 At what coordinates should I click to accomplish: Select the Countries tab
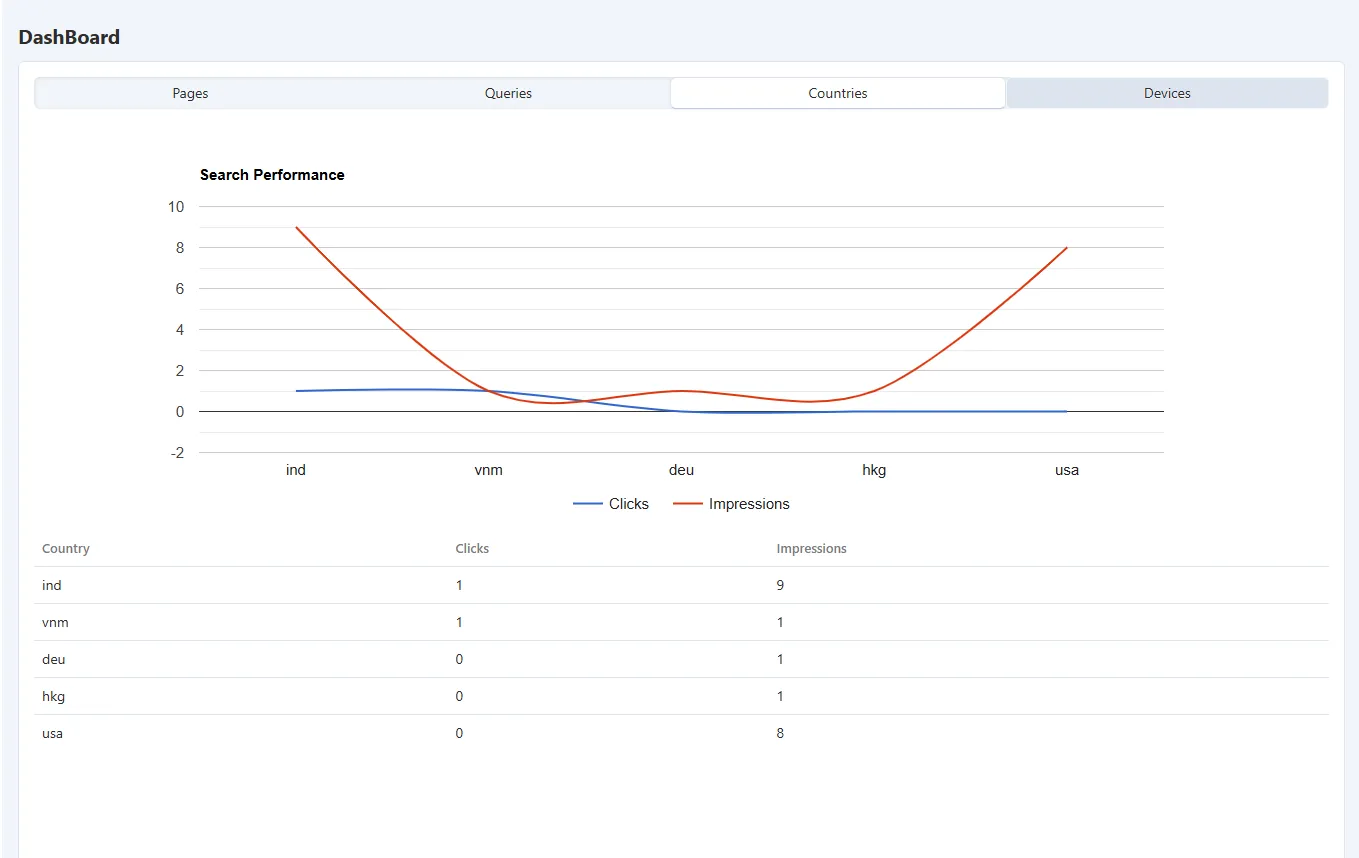838,93
